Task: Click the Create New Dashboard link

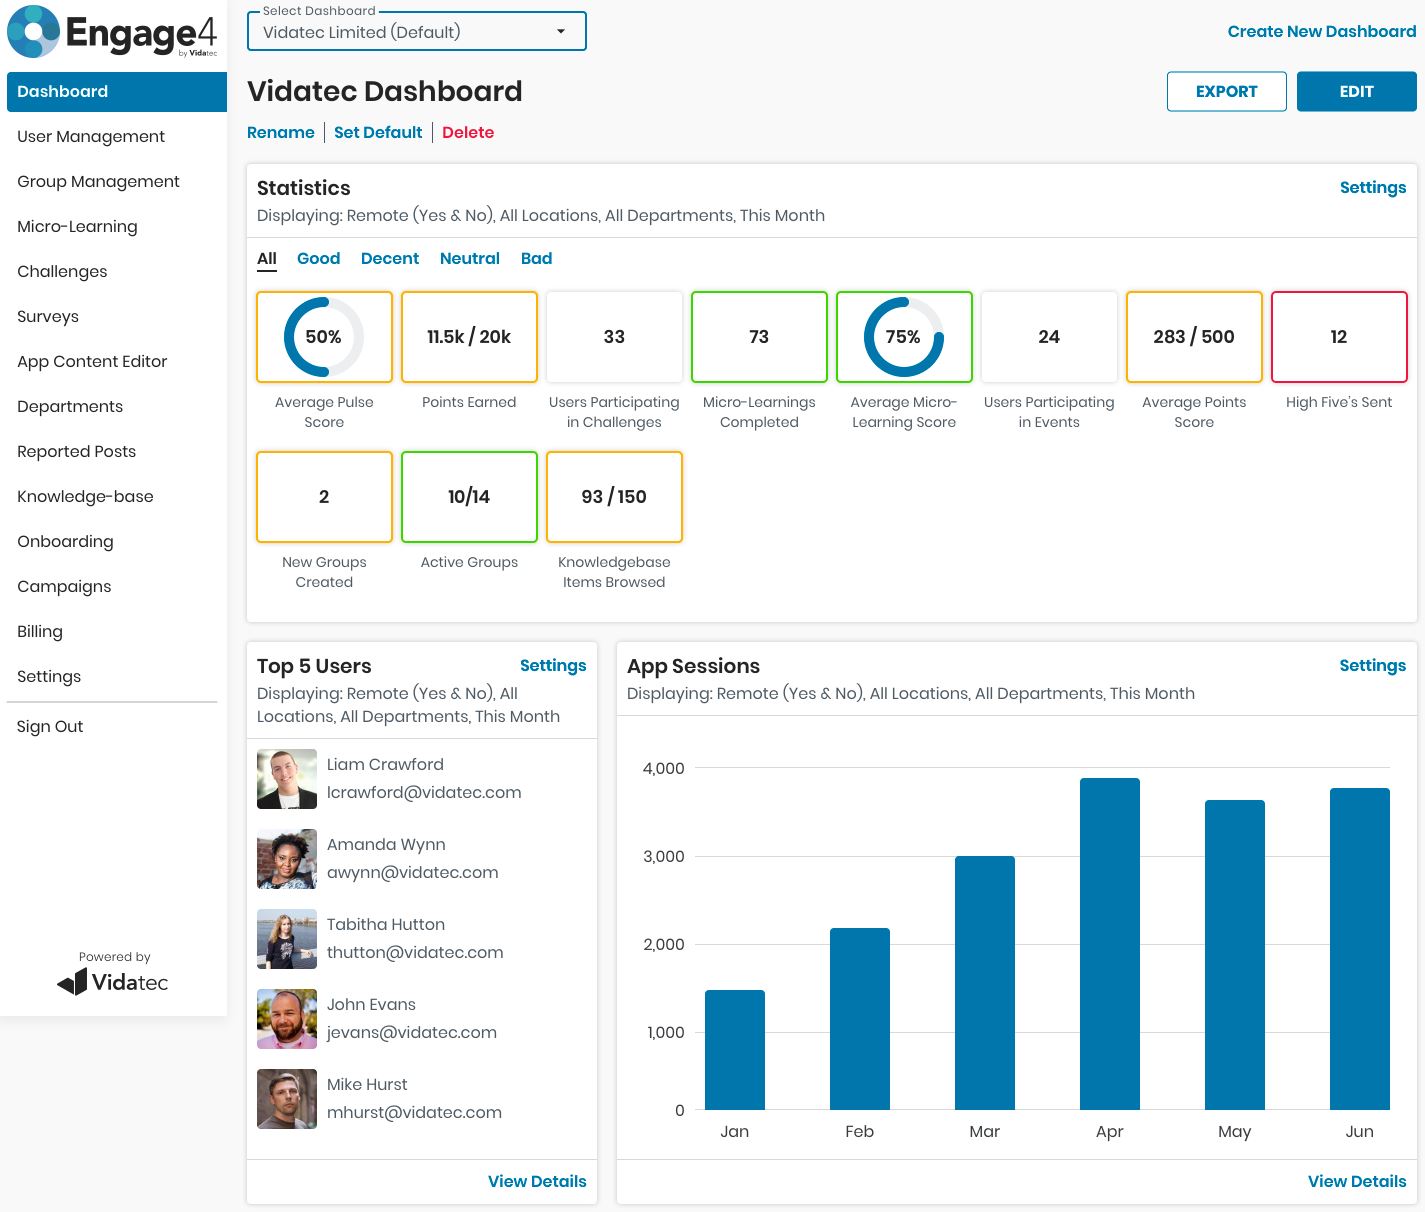Action: tap(1321, 31)
